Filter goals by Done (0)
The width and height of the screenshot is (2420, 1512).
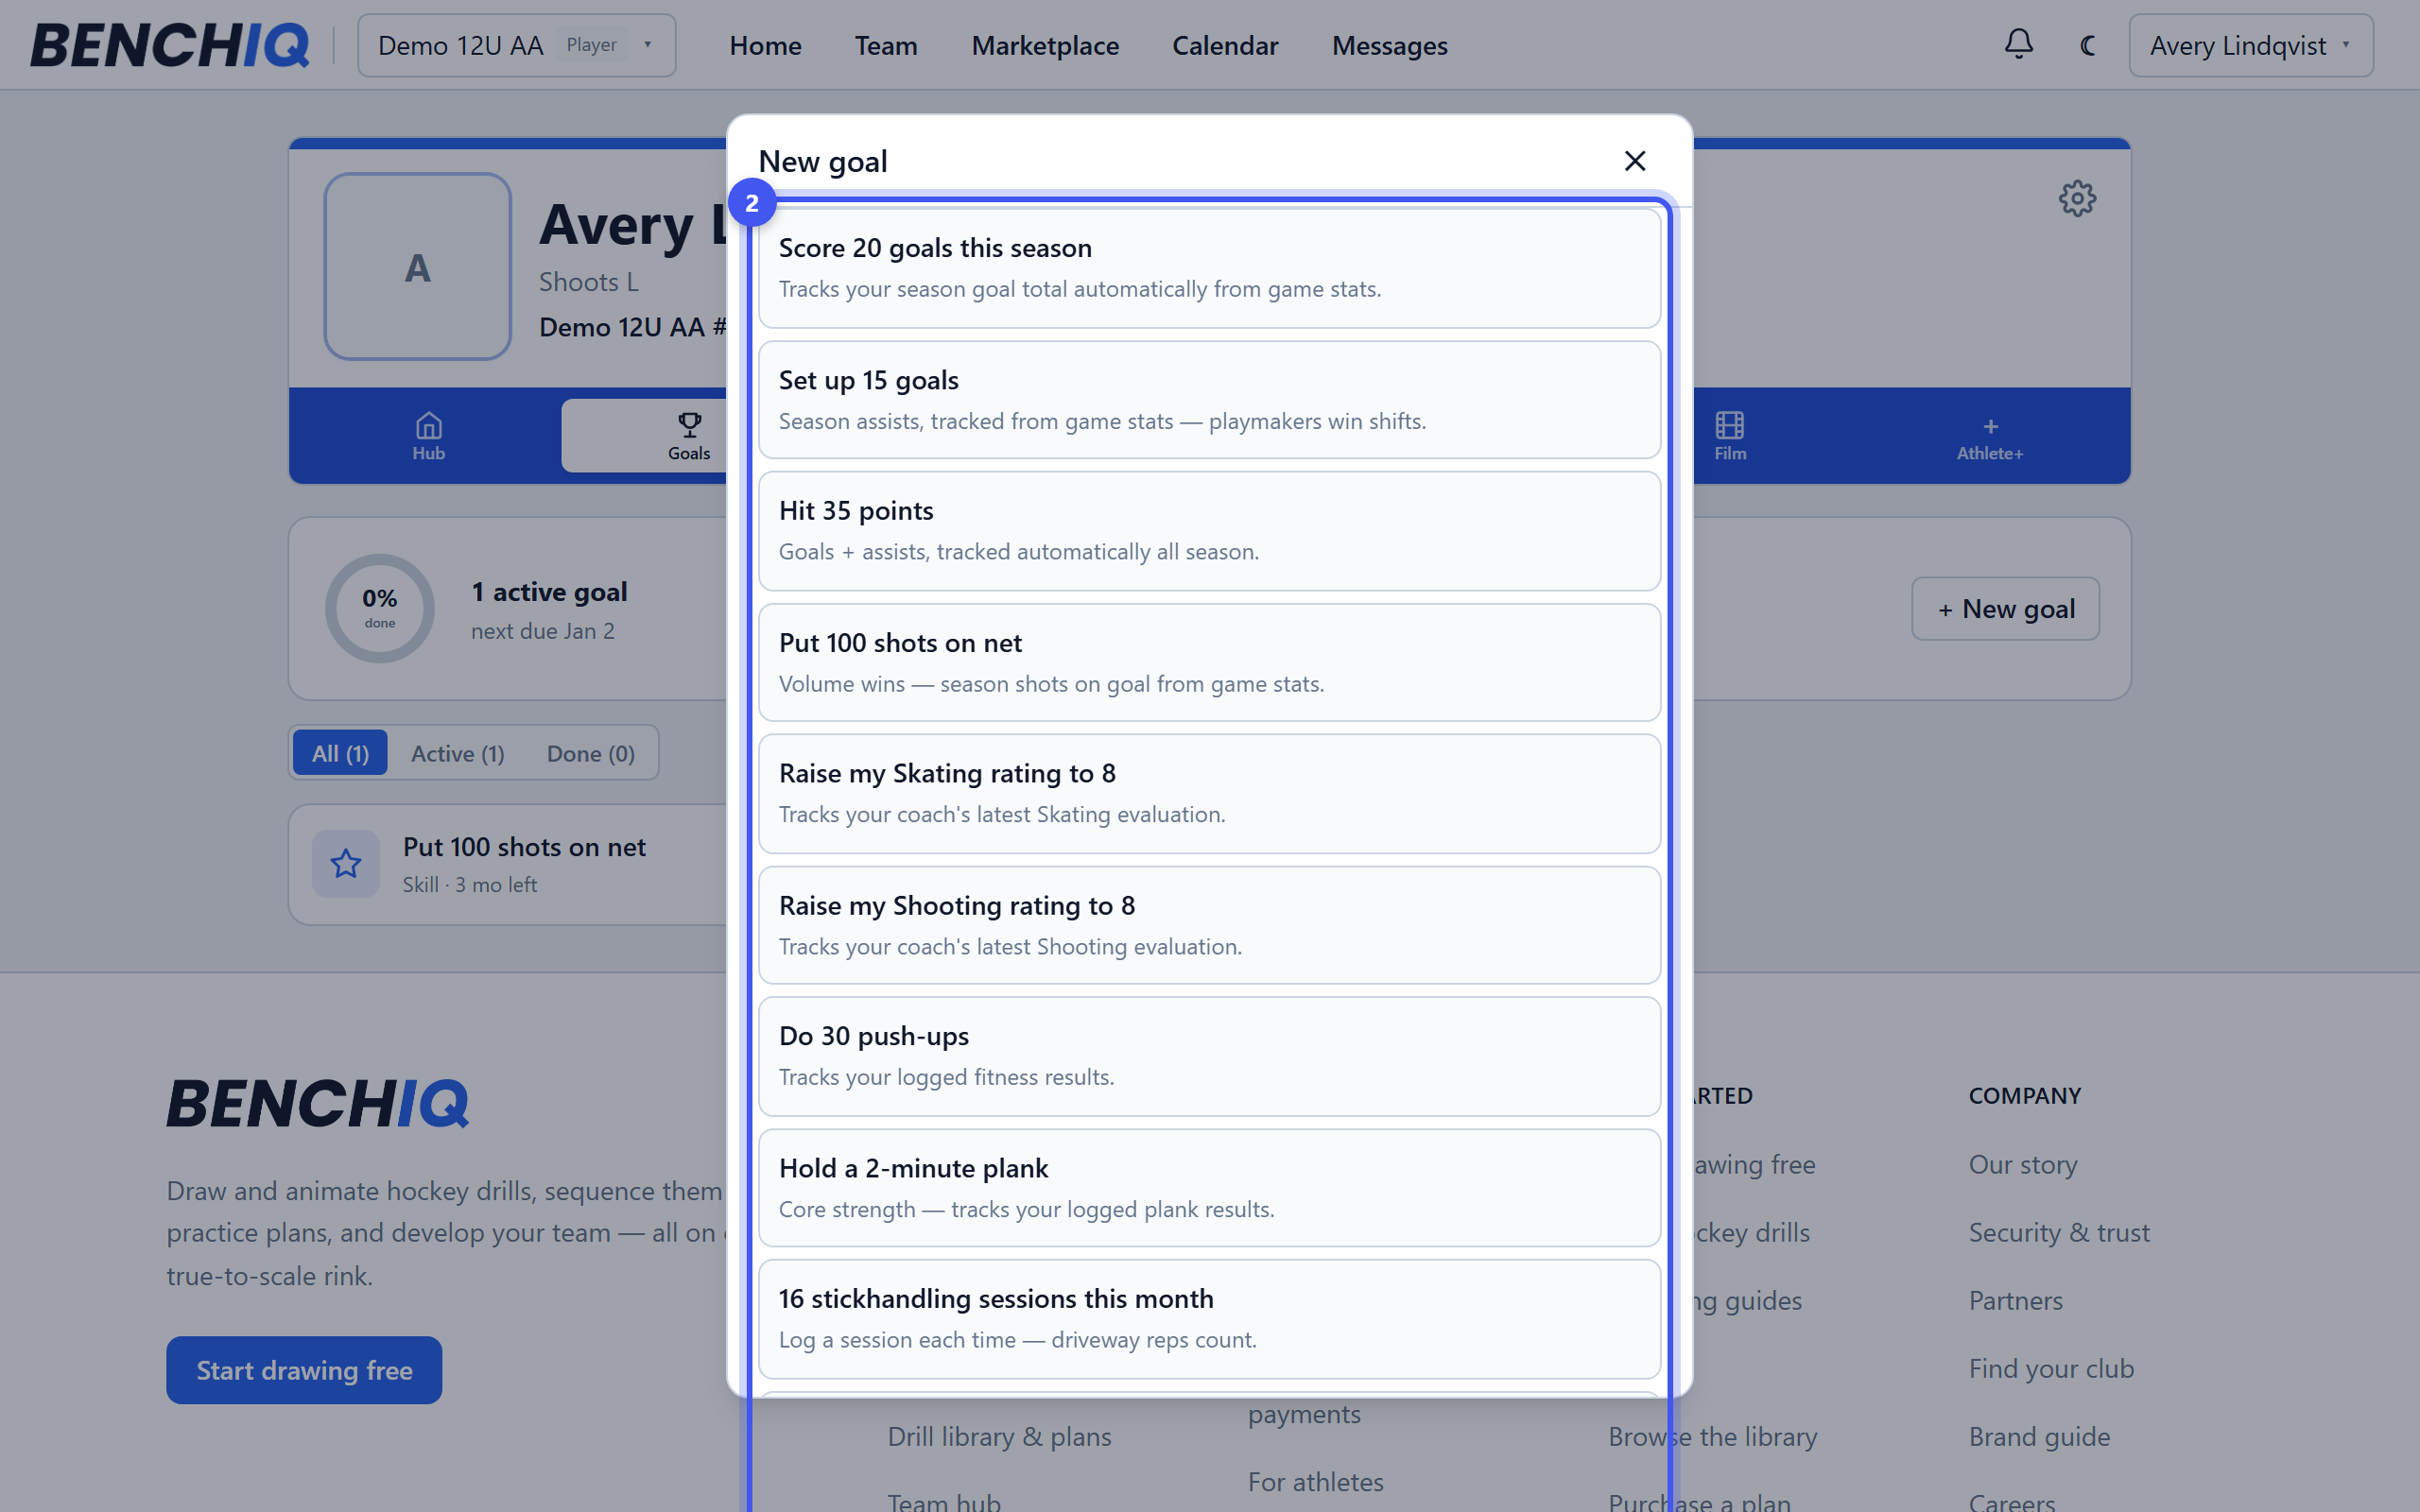(x=590, y=753)
